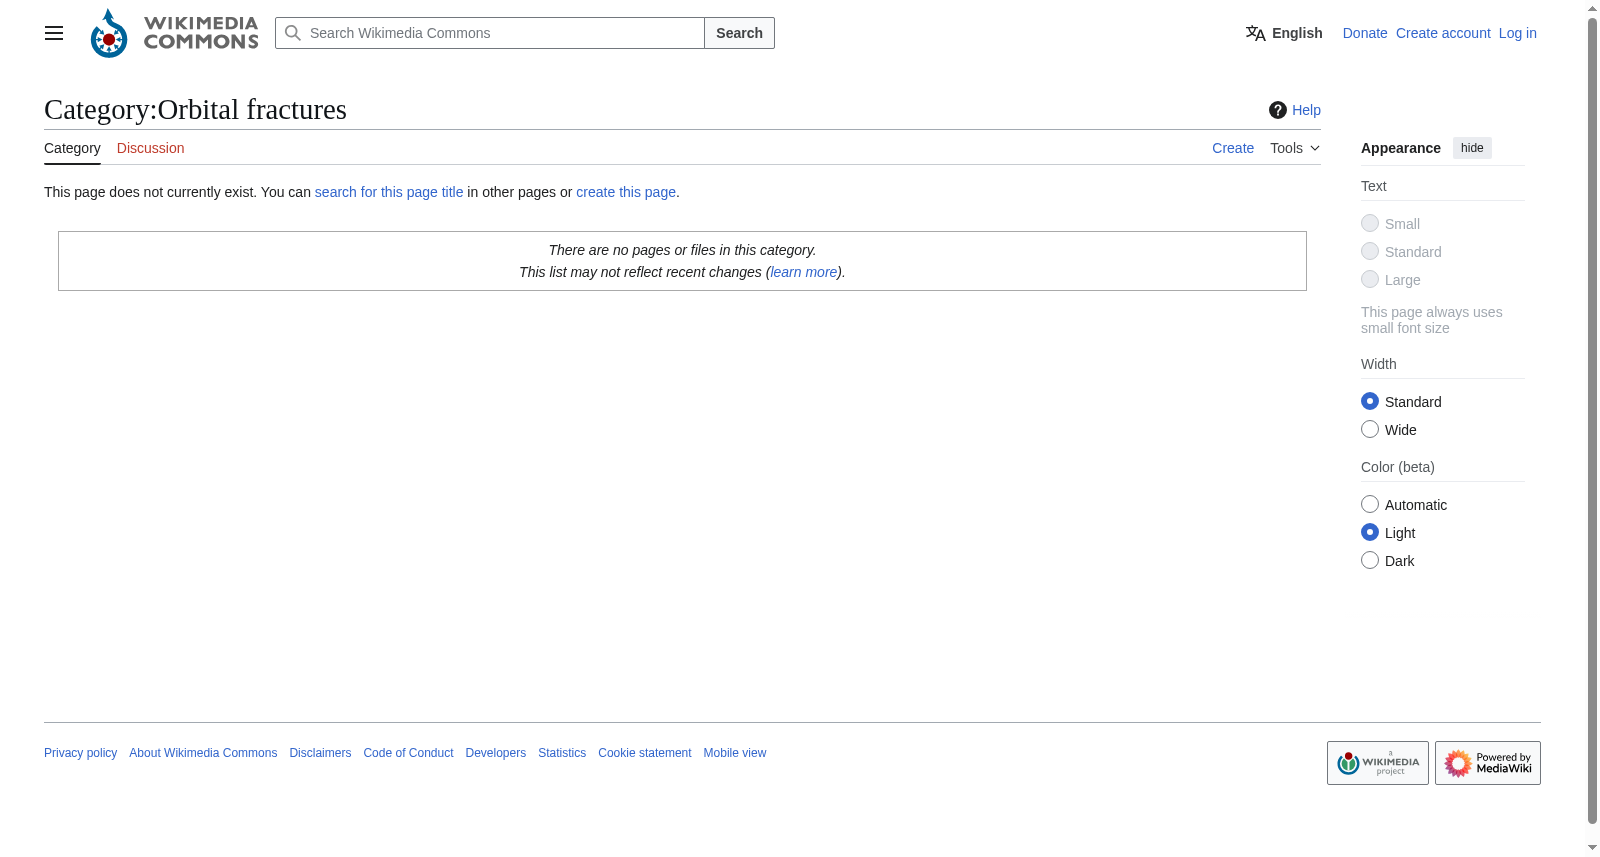Screen dimensions: 1600x857
Task: Open the Donate link
Action: (1365, 33)
